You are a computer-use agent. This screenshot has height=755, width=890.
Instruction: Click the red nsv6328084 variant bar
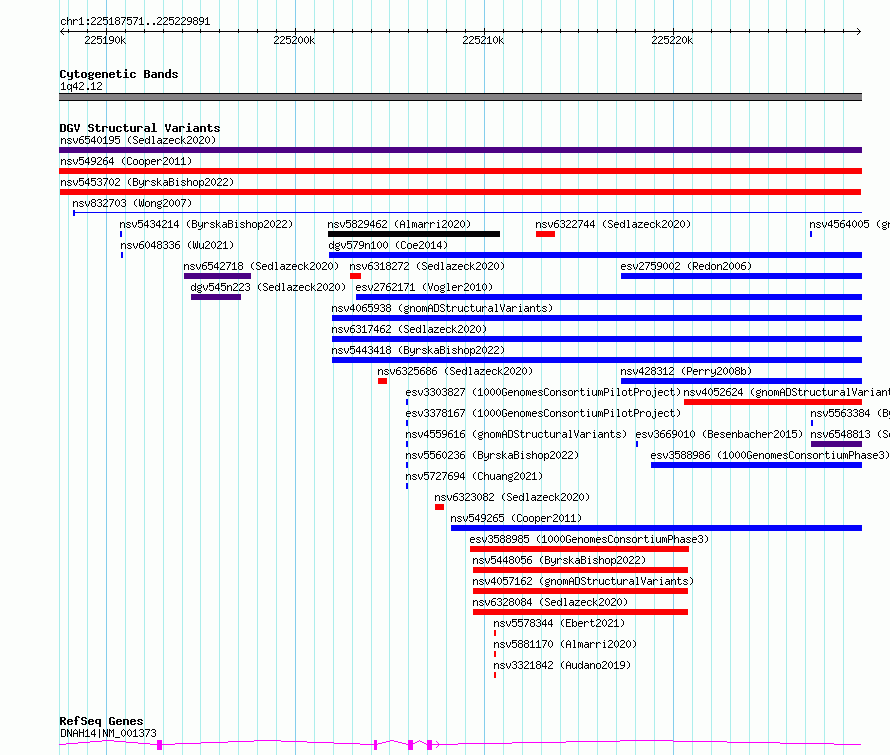(x=580, y=612)
